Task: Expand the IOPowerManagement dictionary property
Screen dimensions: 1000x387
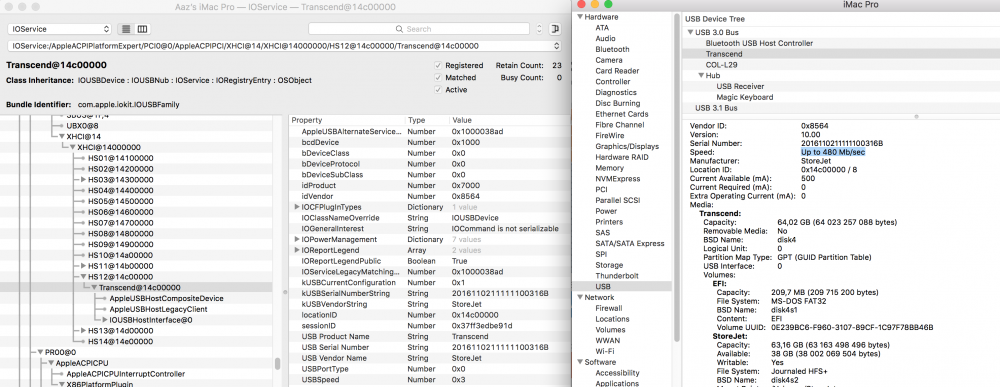Action: click(x=297, y=240)
